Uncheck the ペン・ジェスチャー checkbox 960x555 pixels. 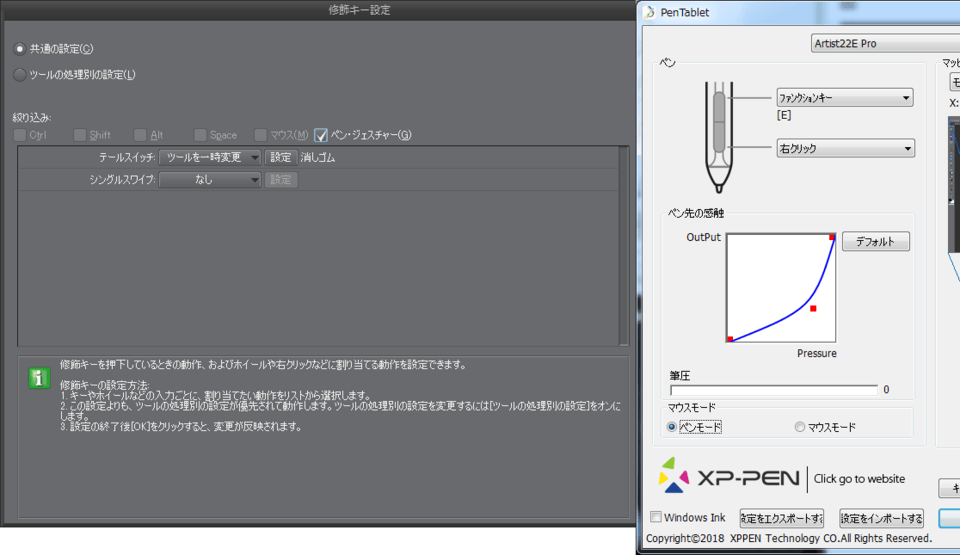pos(321,135)
